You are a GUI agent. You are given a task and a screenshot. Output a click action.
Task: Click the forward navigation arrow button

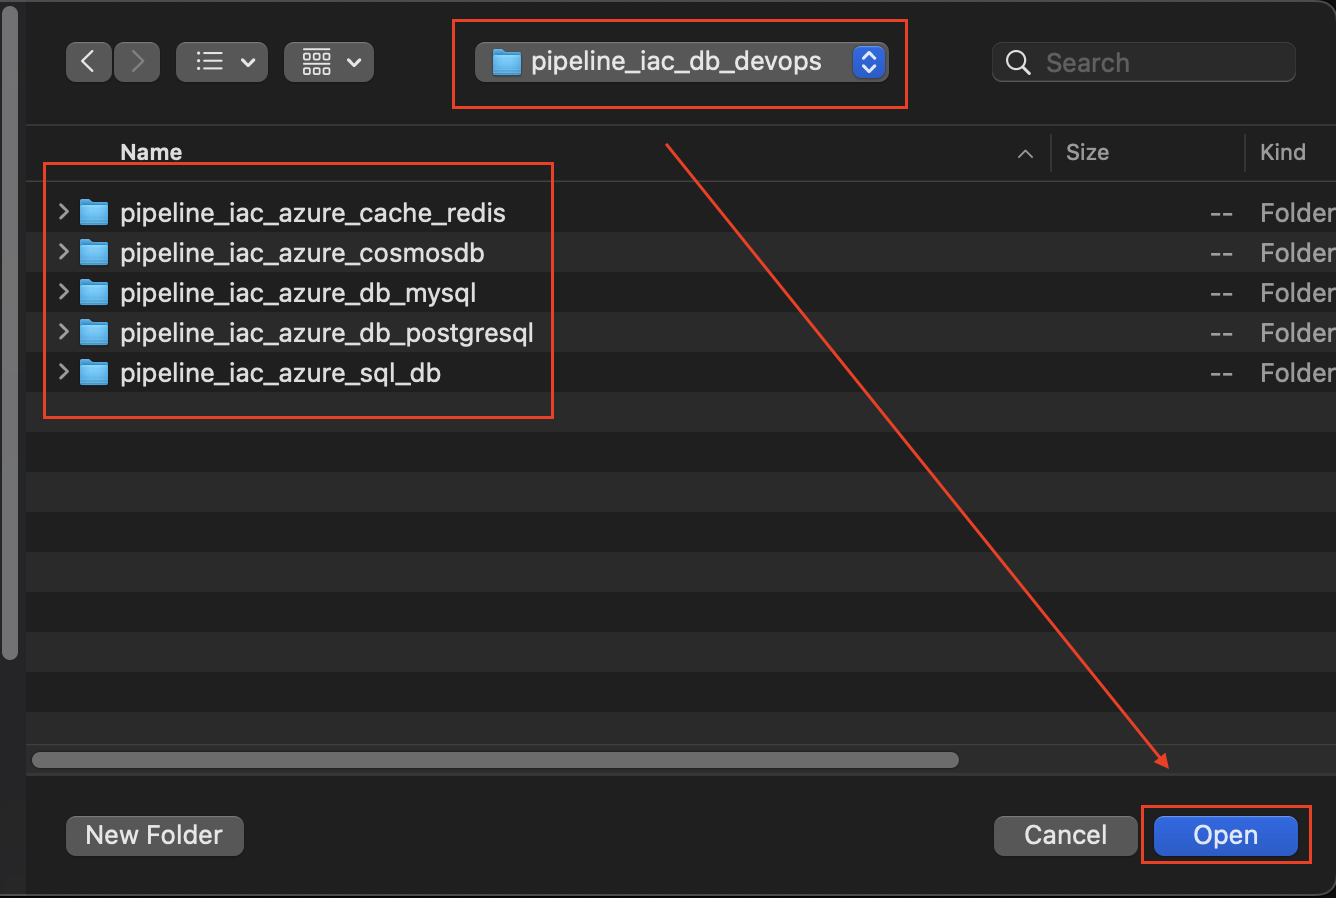click(x=137, y=62)
